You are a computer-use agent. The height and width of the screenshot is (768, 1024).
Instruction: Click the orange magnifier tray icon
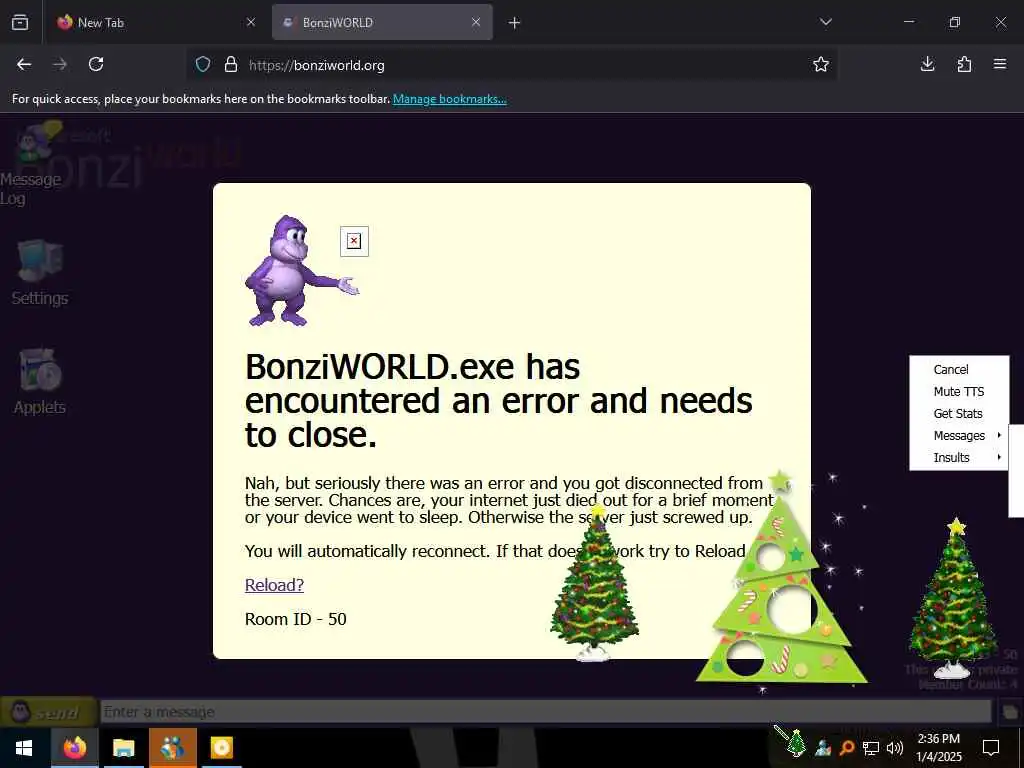tap(847, 747)
